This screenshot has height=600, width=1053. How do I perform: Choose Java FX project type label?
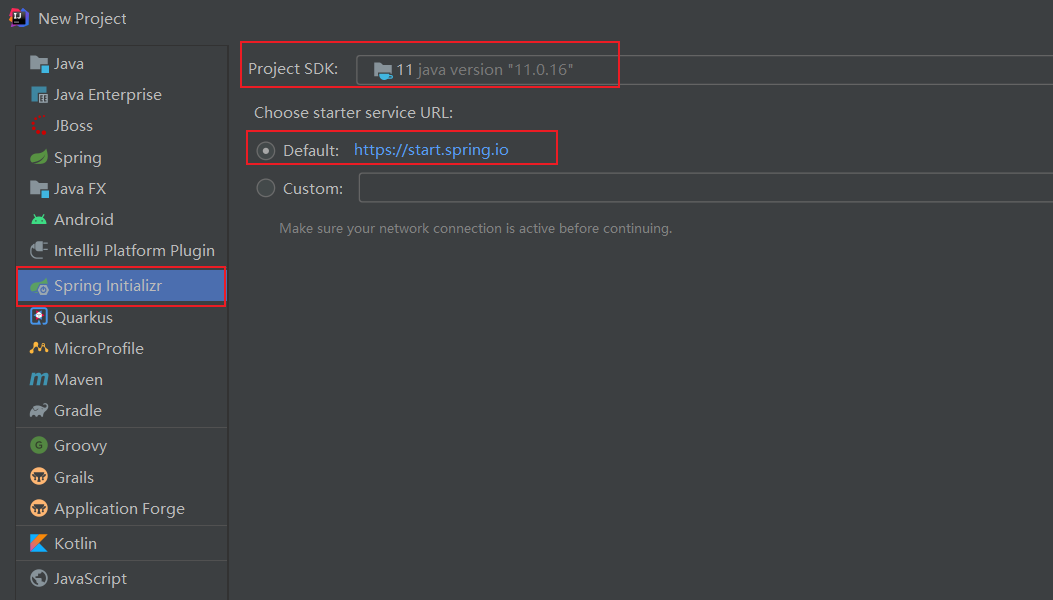tap(80, 189)
